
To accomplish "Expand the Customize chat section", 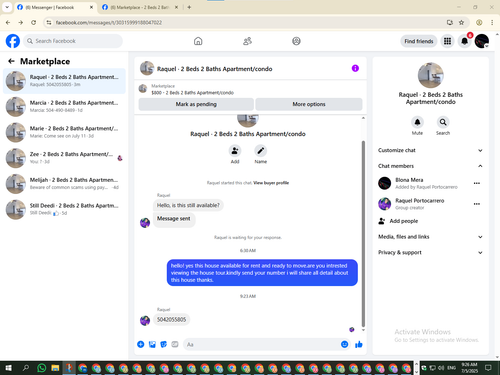I will click(430, 150).
